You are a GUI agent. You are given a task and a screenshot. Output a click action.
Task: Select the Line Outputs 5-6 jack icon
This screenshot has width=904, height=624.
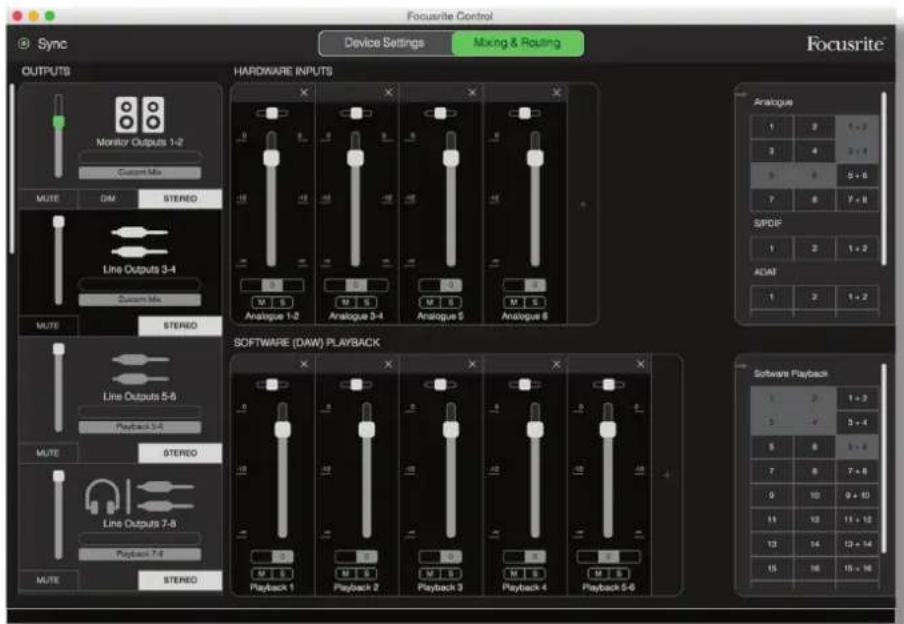pos(140,369)
